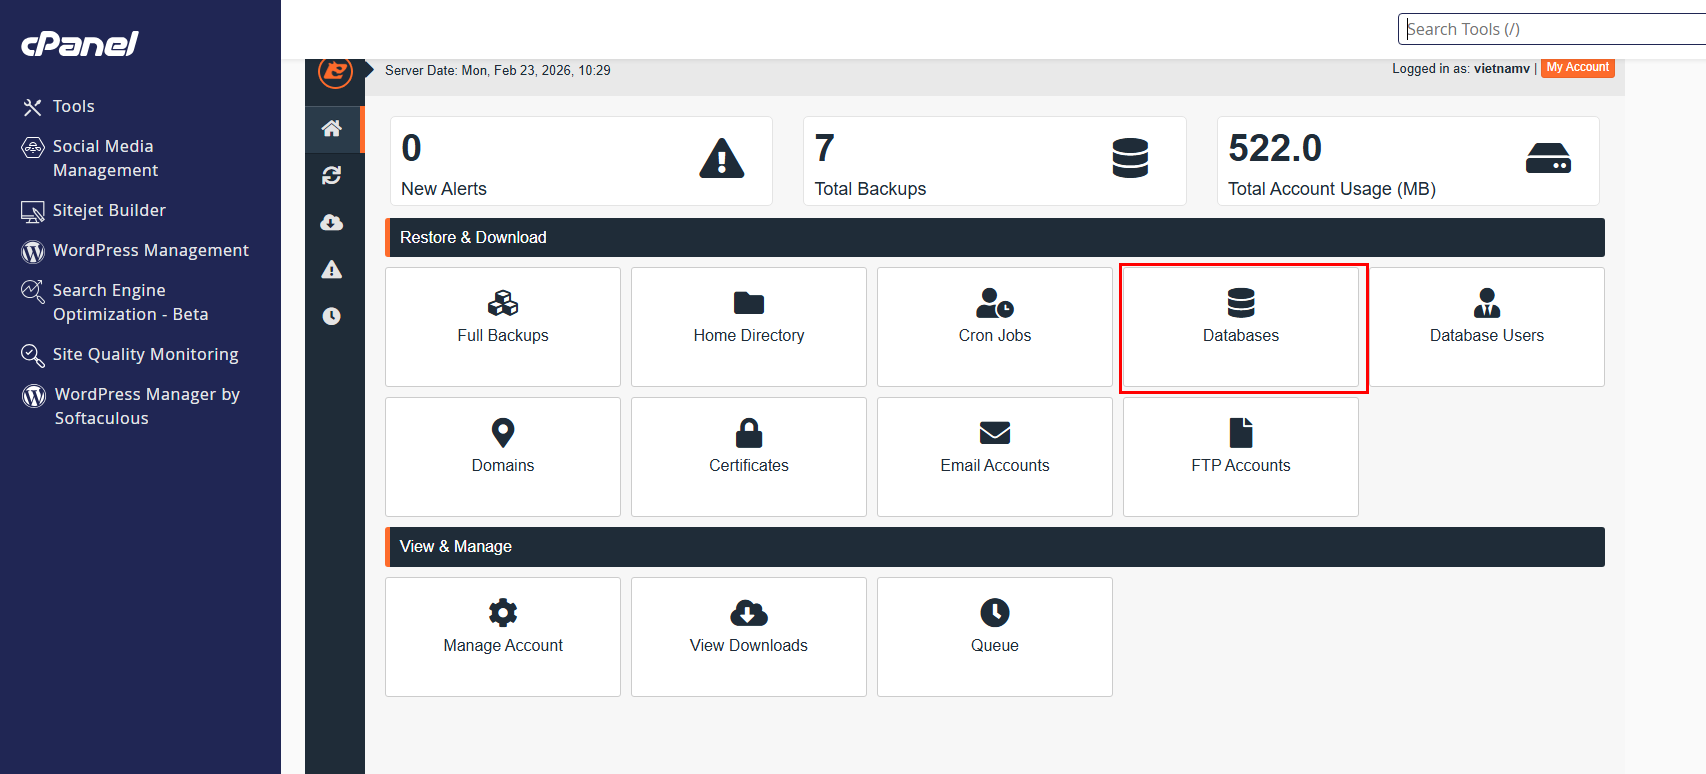Click the Site Quality Monitoring magnifier icon

pos(33,355)
